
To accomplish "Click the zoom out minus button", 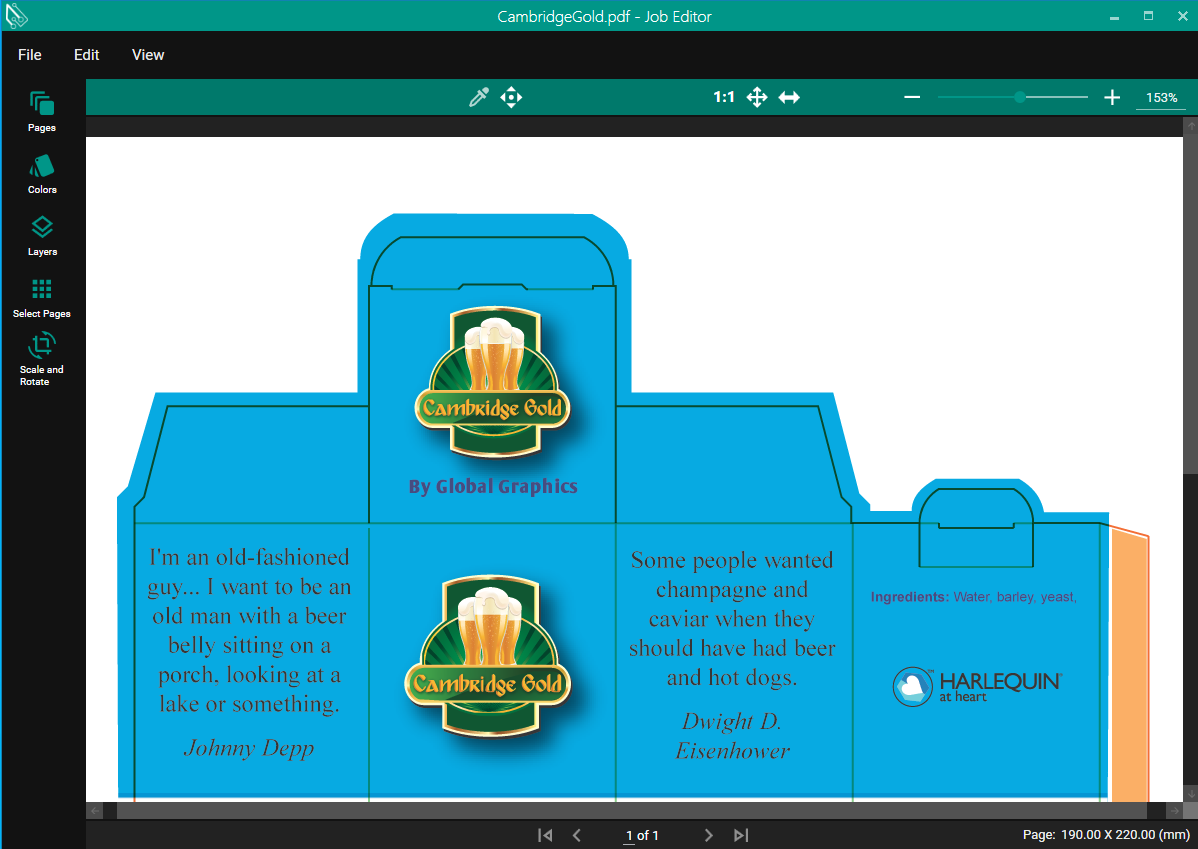I will click(x=912, y=97).
